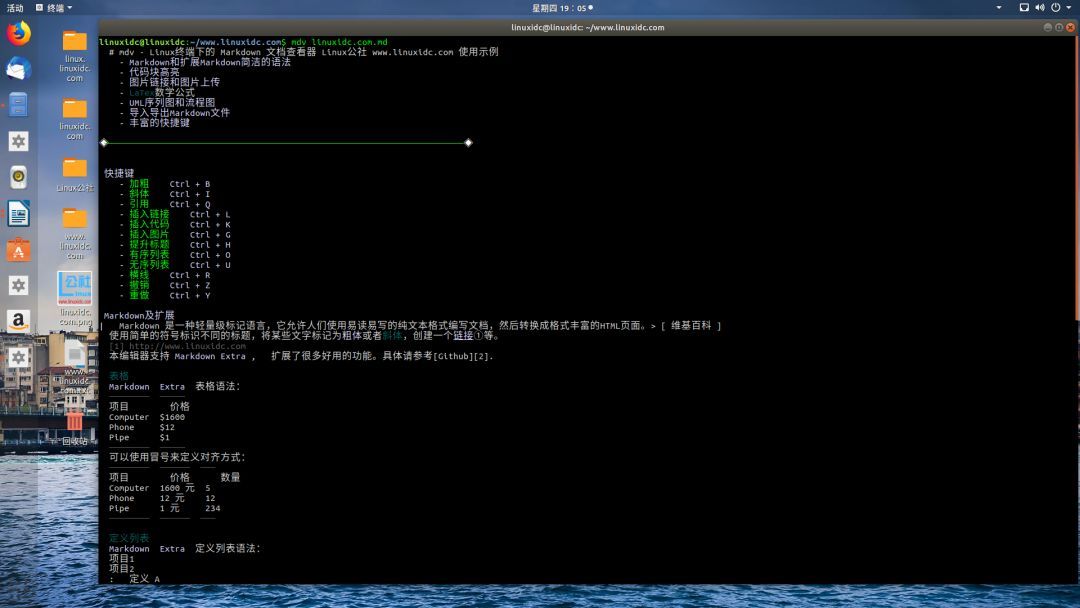The width and height of the screenshot is (1080, 608).
Task: Select the linuxidc.com.png image file
Action: tap(74, 298)
